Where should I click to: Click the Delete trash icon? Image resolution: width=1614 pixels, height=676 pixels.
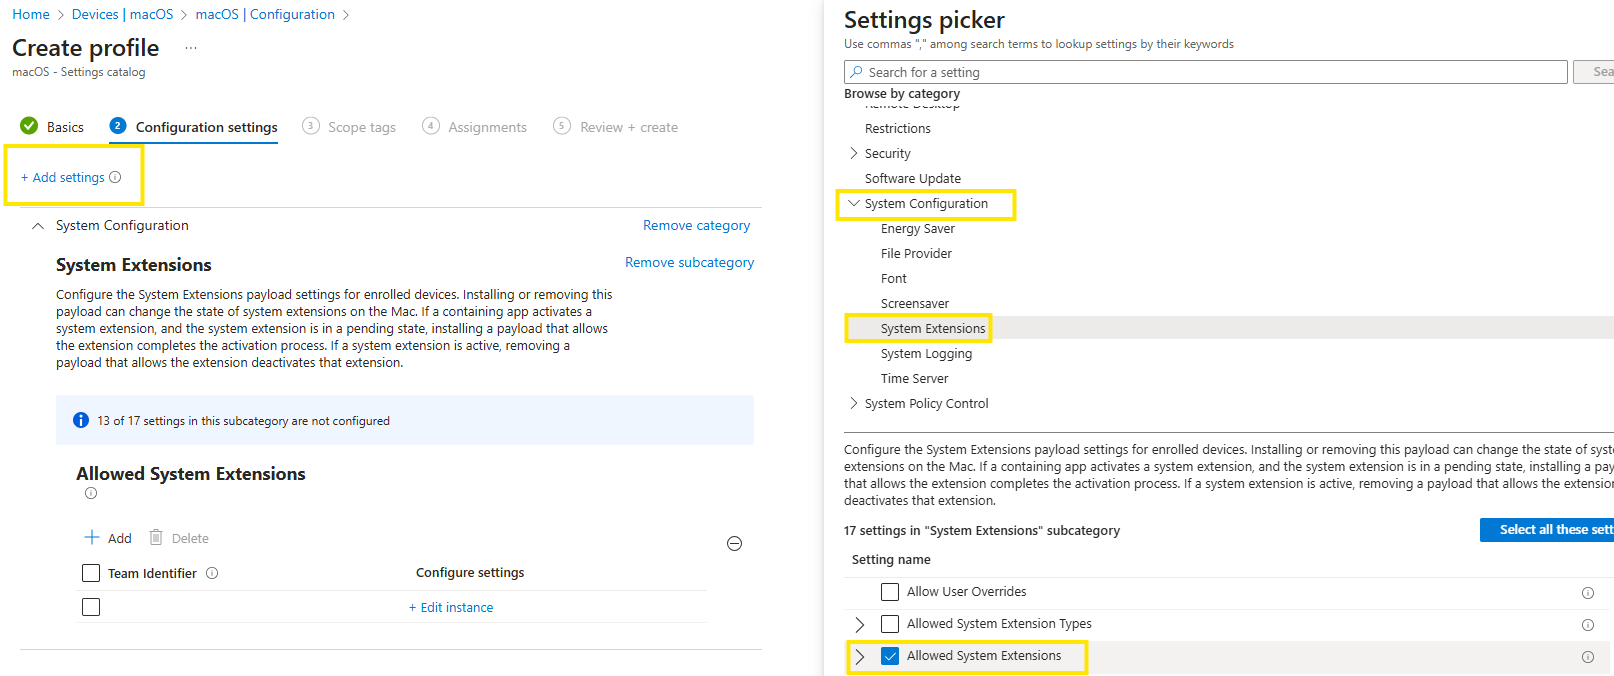(156, 538)
